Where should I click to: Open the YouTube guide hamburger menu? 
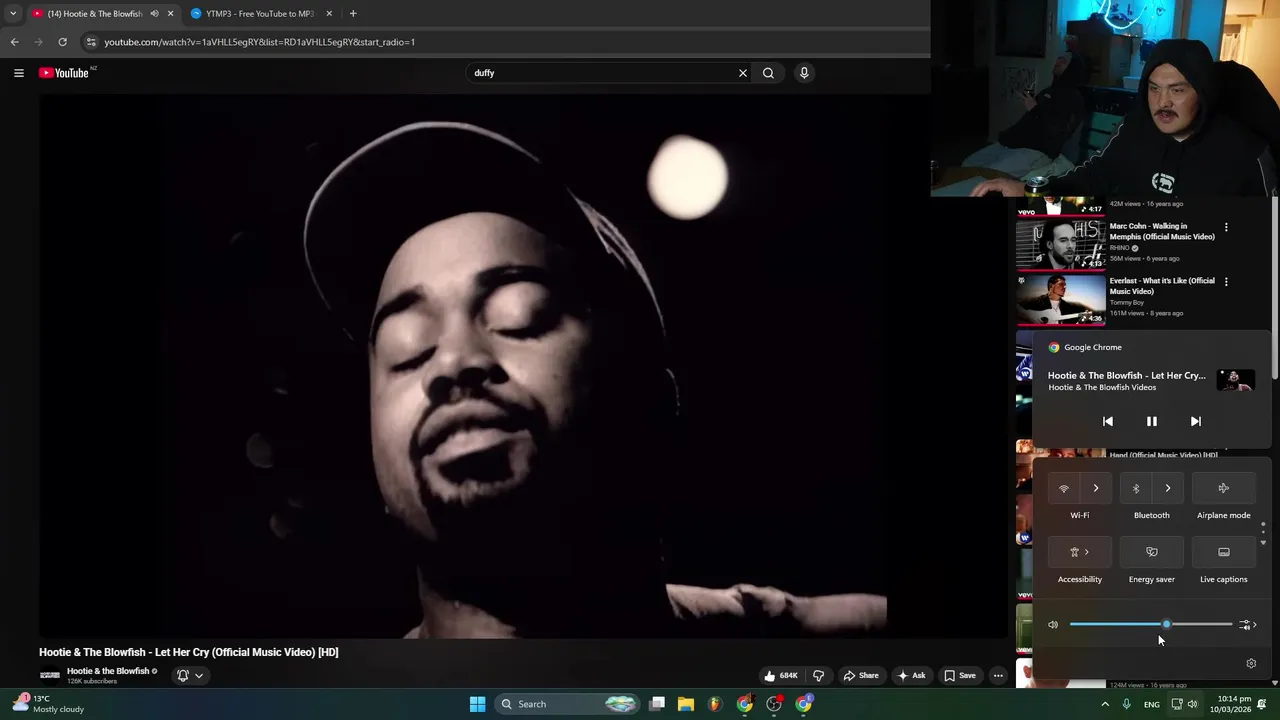point(18,73)
